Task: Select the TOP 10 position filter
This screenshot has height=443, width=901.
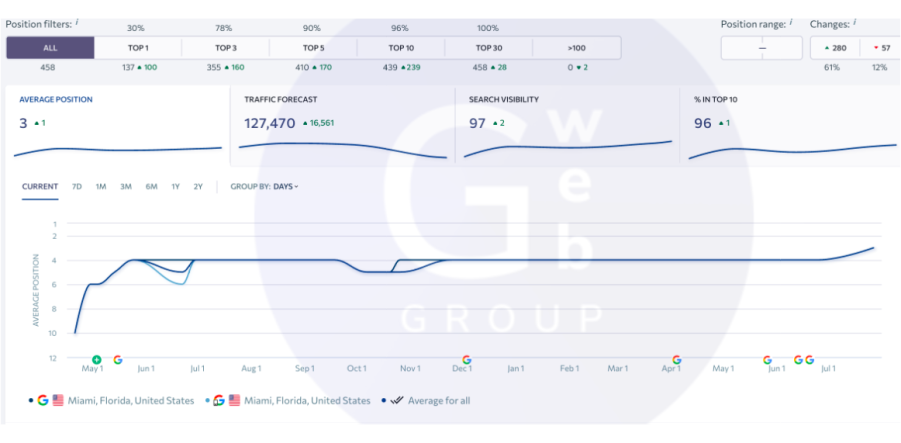Action: (x=401, y=48)
